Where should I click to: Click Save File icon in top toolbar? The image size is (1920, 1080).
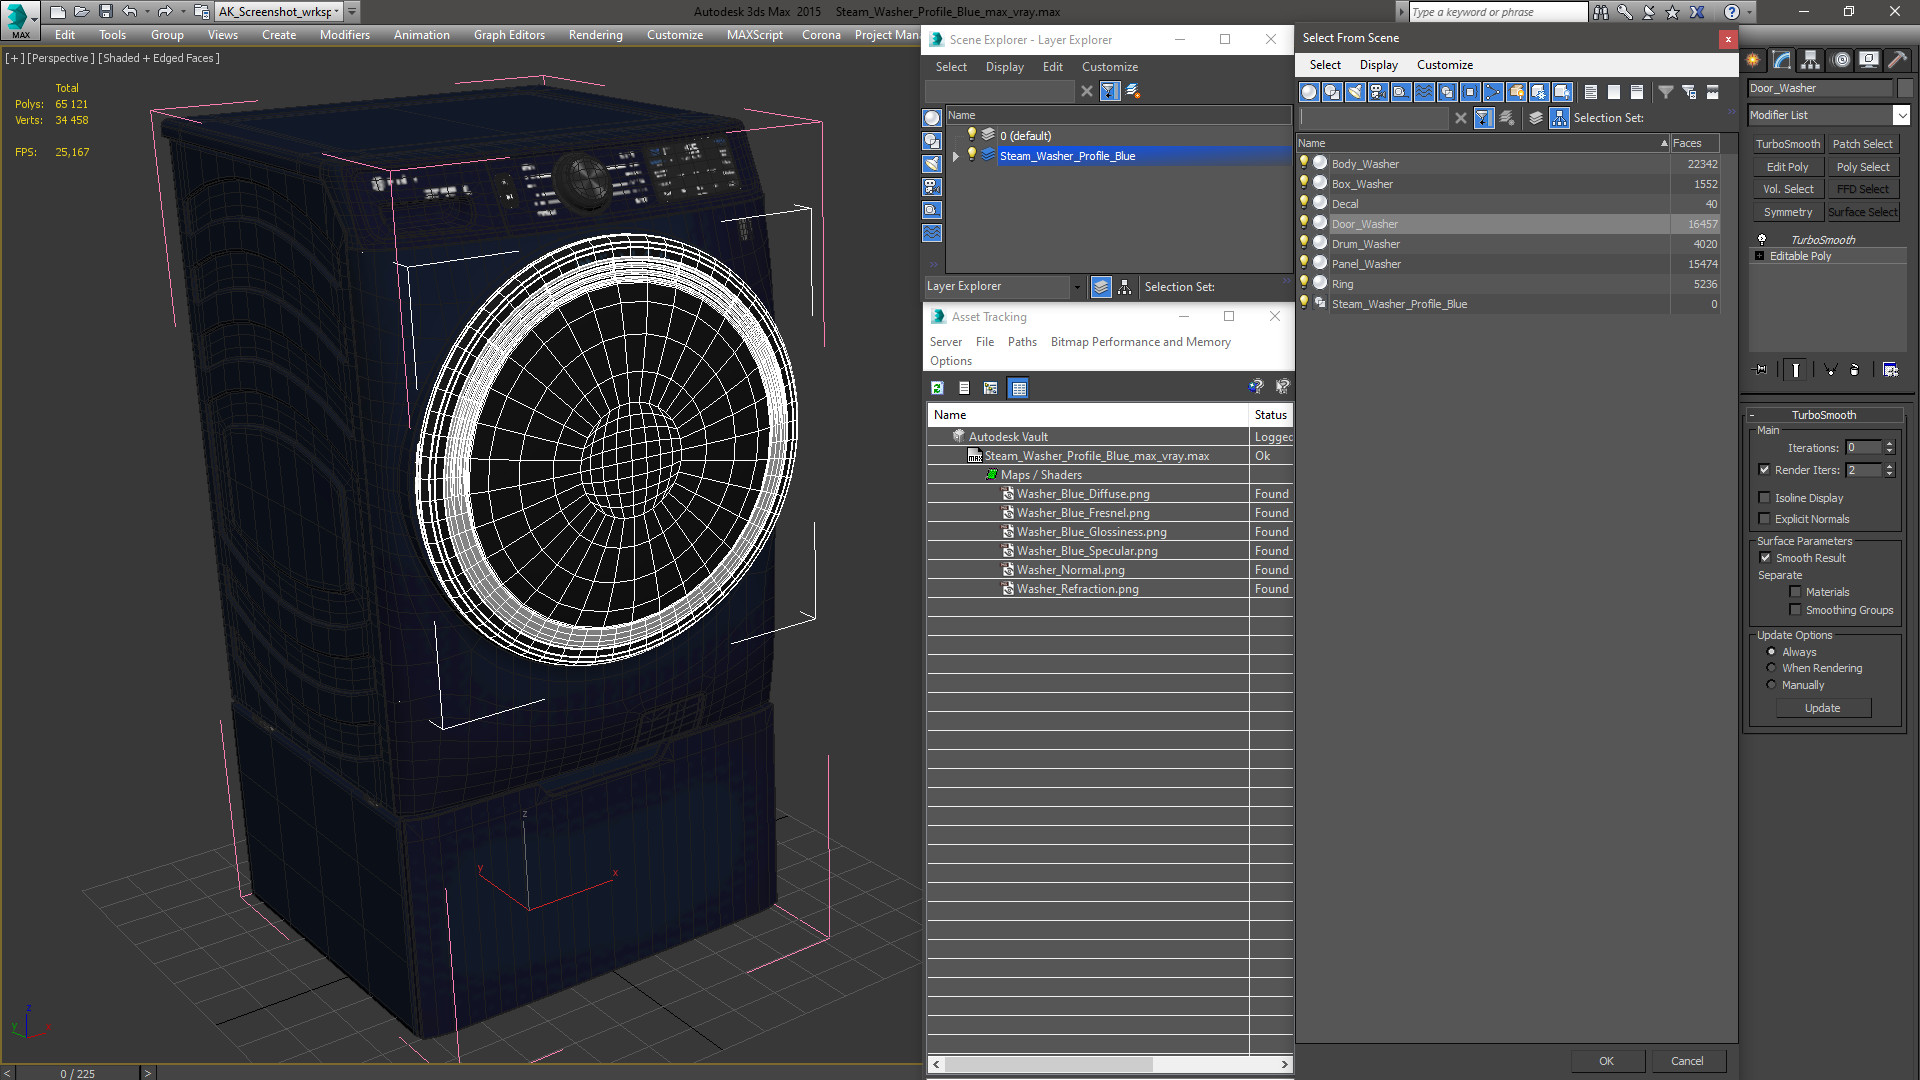point(105,12)
